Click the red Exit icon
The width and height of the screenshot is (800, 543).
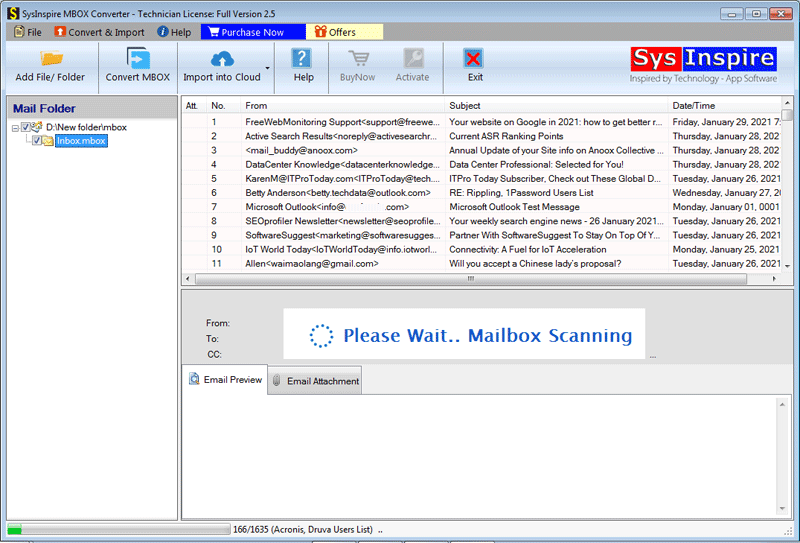tap(473, 58)
